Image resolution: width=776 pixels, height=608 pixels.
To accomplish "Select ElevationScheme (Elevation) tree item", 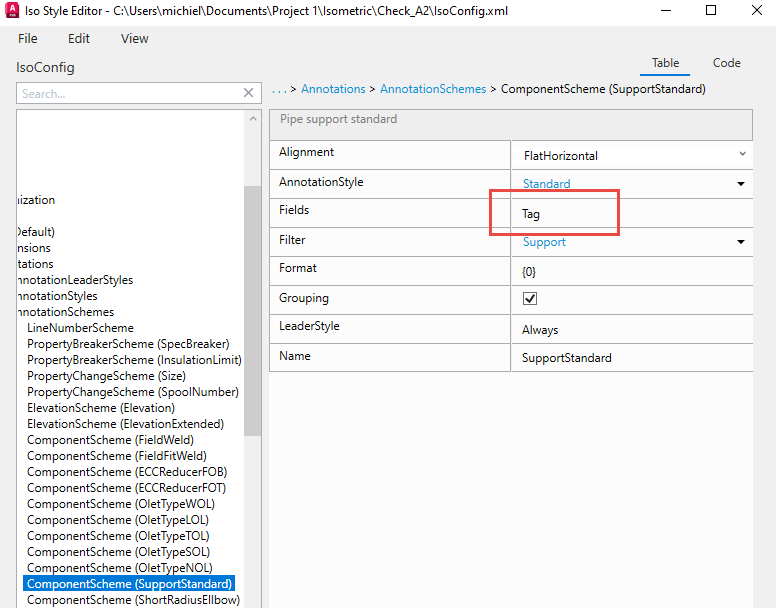I will (x=101, y=408).
